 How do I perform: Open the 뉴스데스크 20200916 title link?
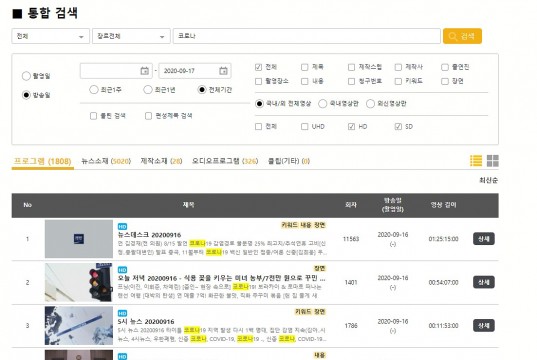coord(149,235)
